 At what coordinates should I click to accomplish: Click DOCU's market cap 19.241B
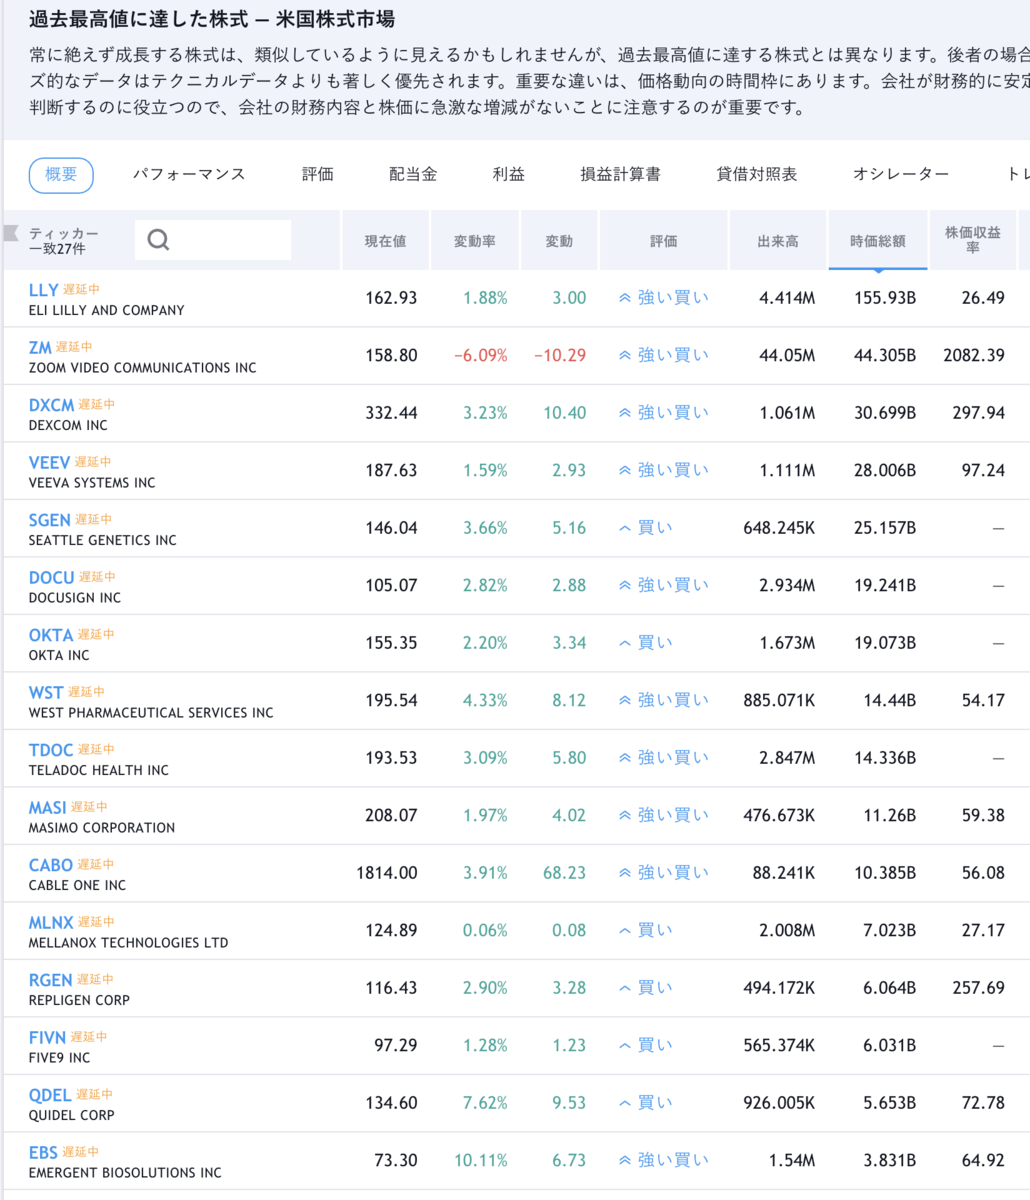pos(885,585)
